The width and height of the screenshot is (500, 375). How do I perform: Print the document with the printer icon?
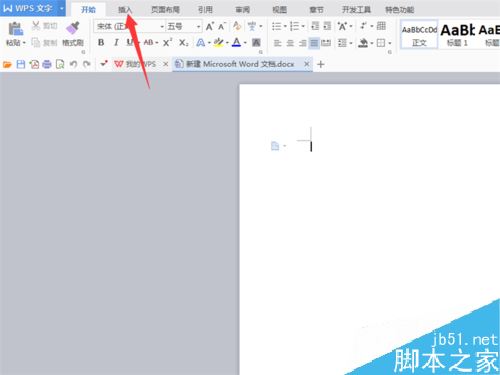pos(47,64)
